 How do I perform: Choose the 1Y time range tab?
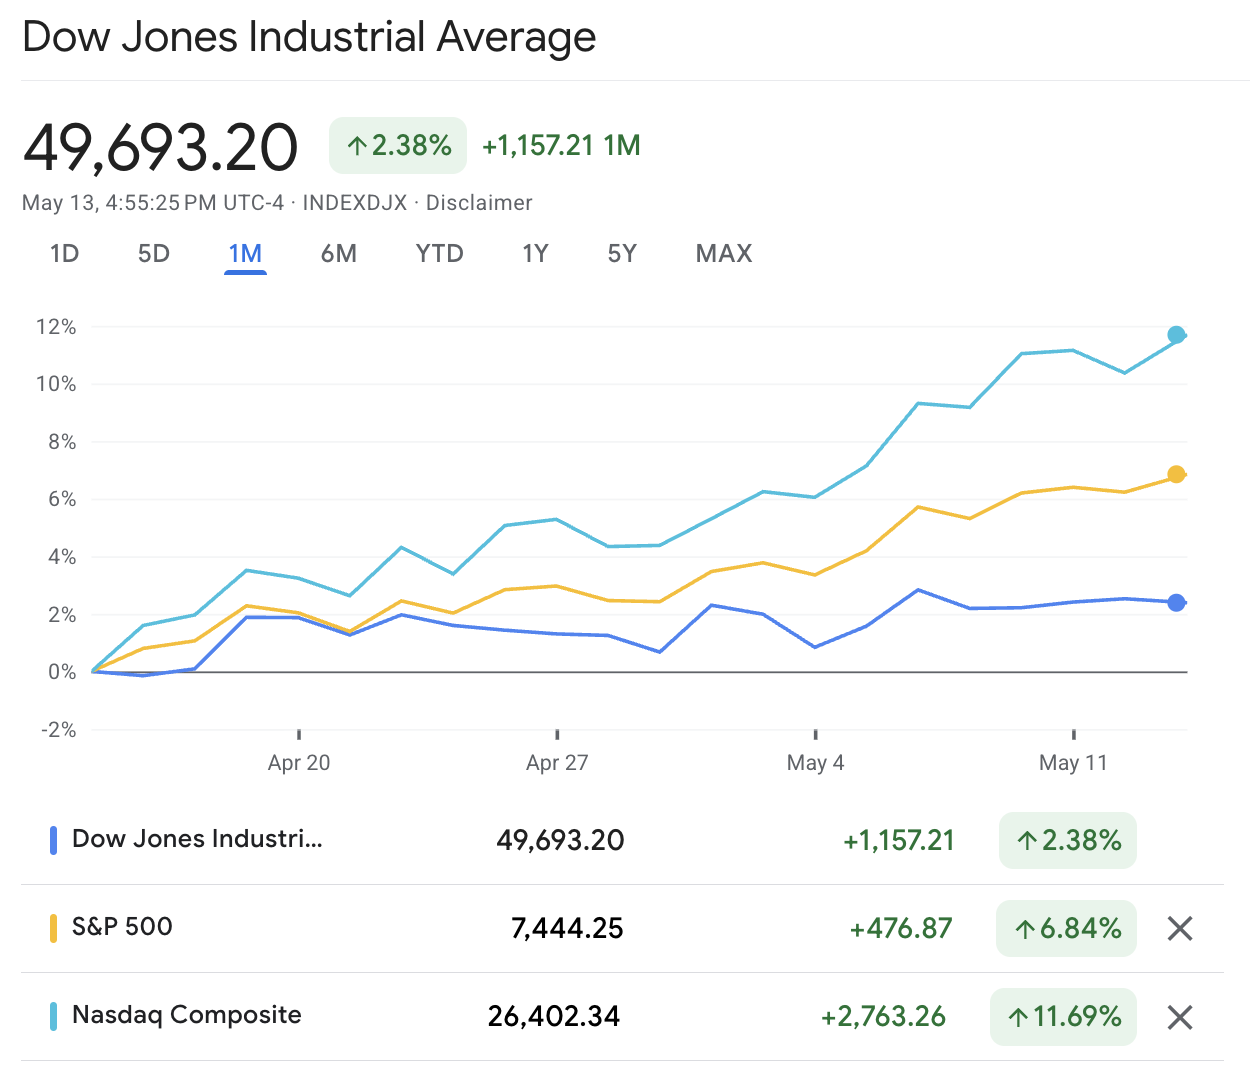tap(535, 253)
